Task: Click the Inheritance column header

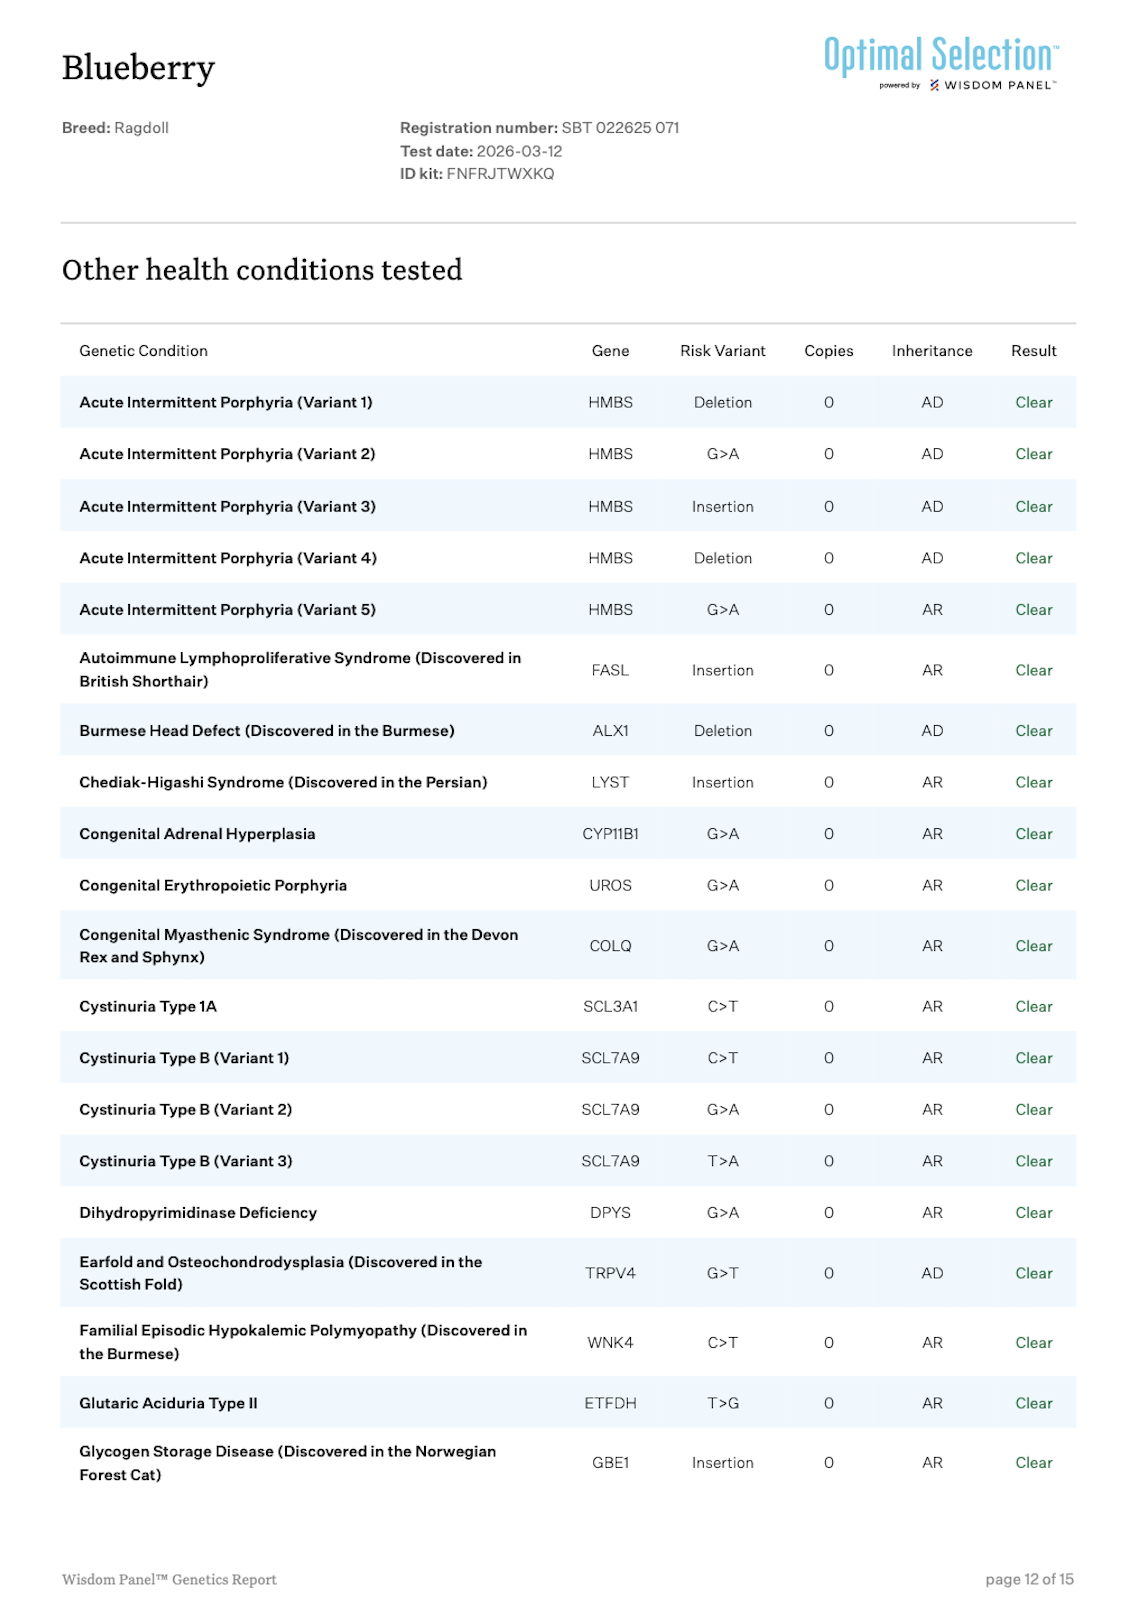Action: click(x=932, y=351)
